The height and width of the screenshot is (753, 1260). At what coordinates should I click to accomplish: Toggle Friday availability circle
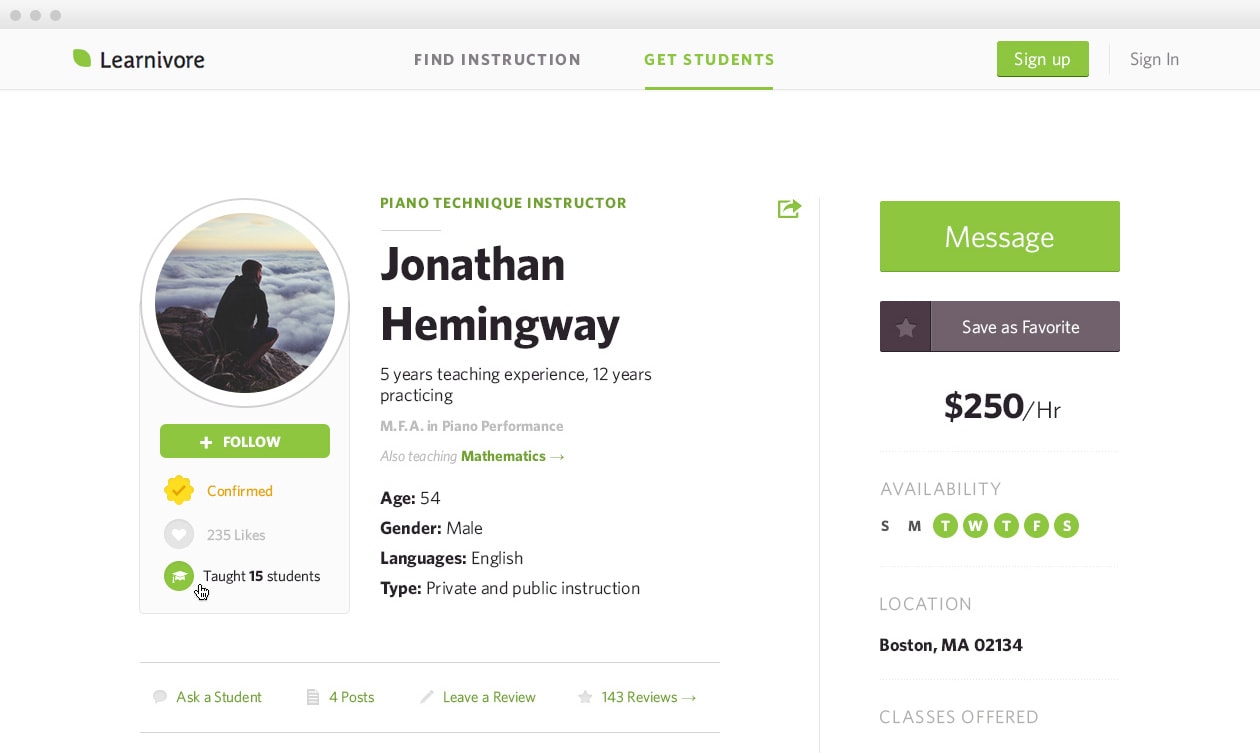pyautogui.click(x=1036, y=525)
